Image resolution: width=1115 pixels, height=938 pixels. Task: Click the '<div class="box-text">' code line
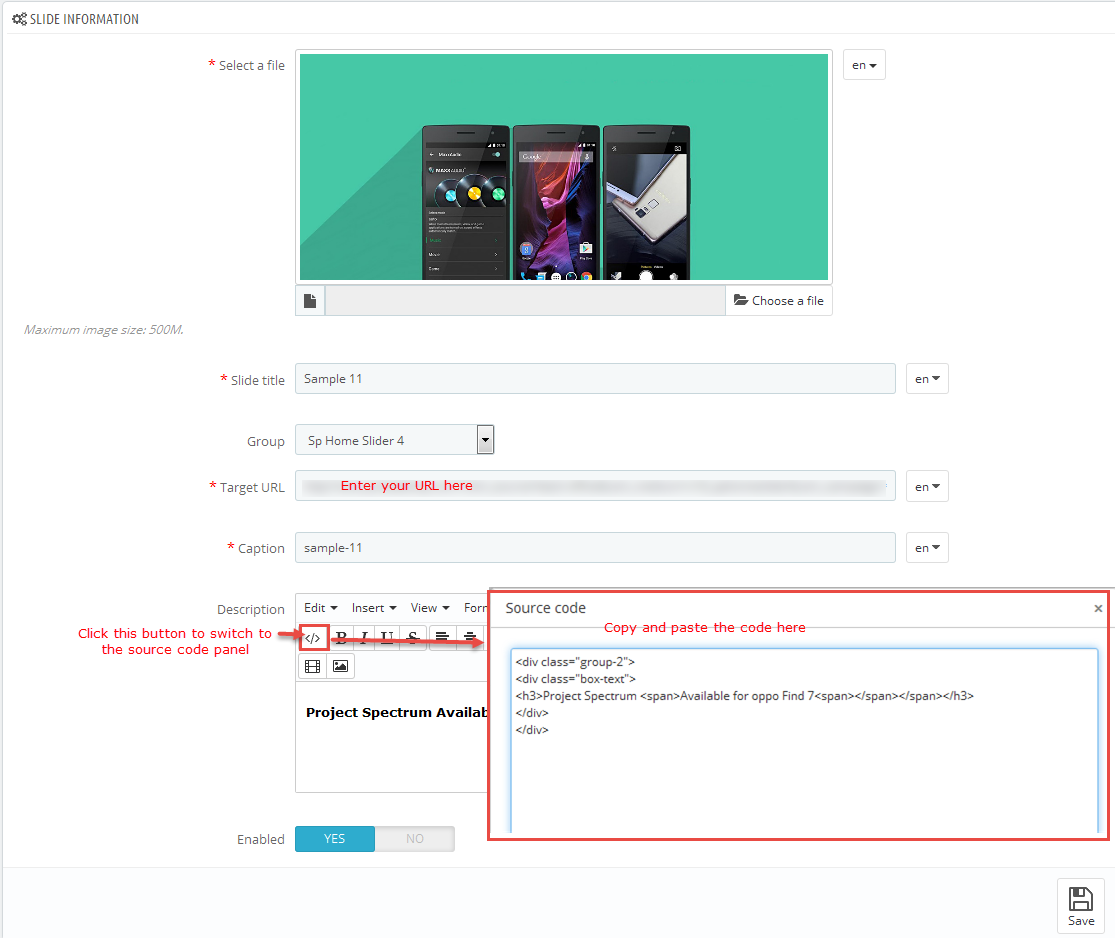(x=575, y=679)
